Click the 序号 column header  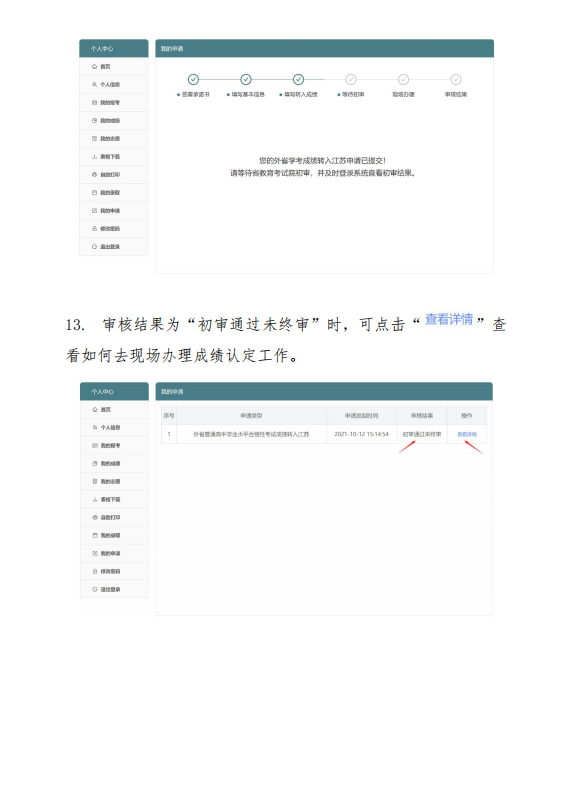pos(169,416)
